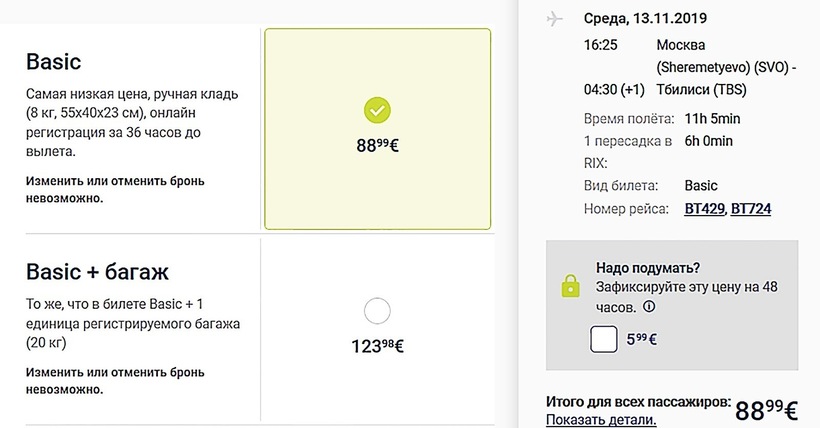The width and height of the screenshot is (820, 428).
Task: Open the BT724 flight number link
Action: 751,209
